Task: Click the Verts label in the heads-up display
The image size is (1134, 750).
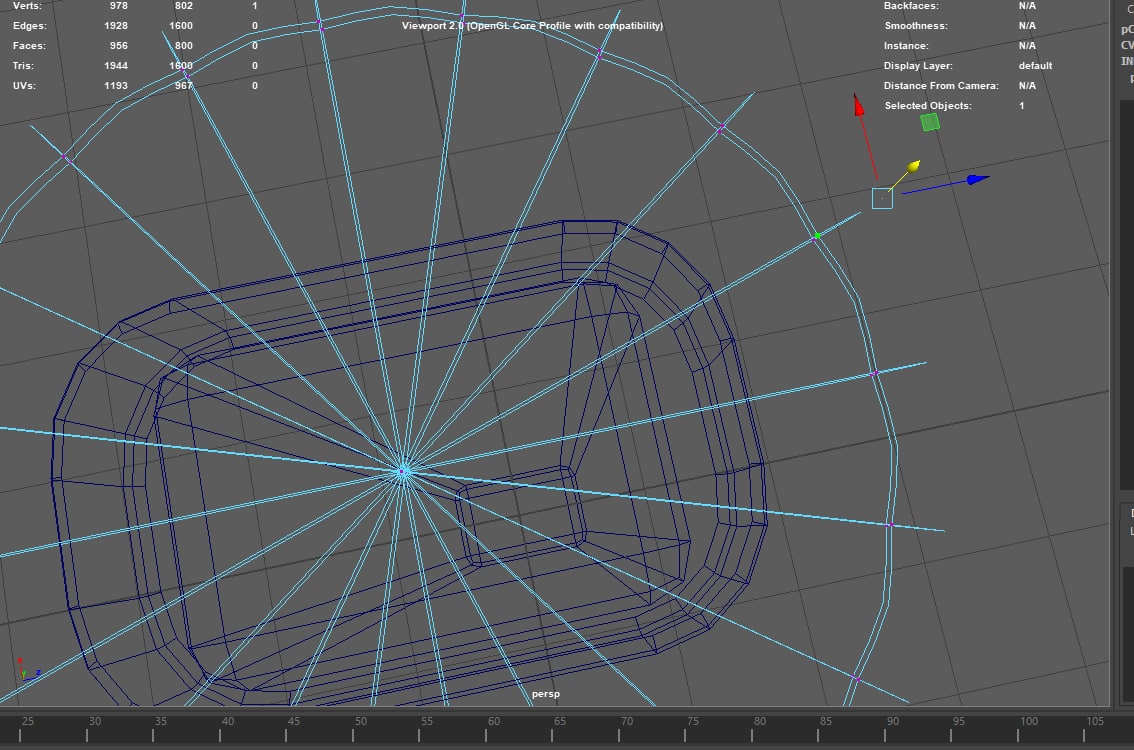Action: click(27, 6)
